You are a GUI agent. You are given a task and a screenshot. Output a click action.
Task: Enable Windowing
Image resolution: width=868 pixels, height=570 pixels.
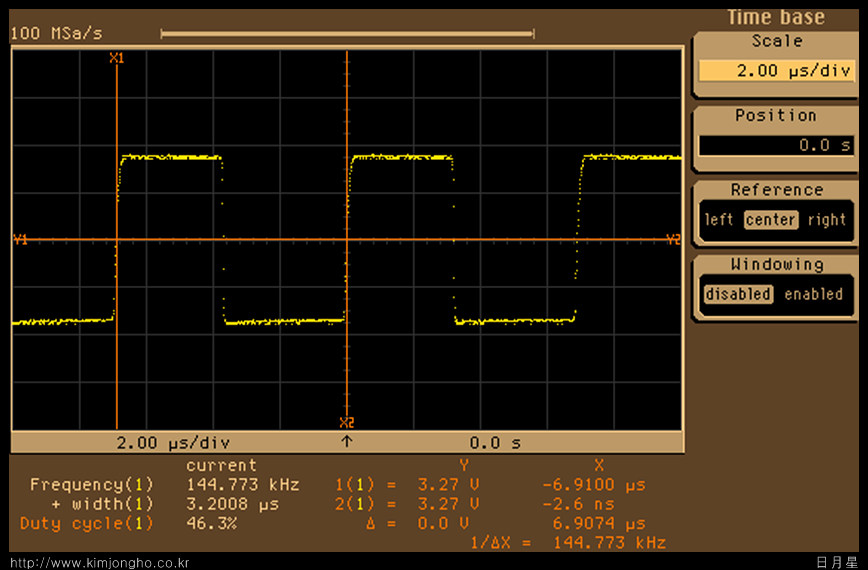(813, 294)
